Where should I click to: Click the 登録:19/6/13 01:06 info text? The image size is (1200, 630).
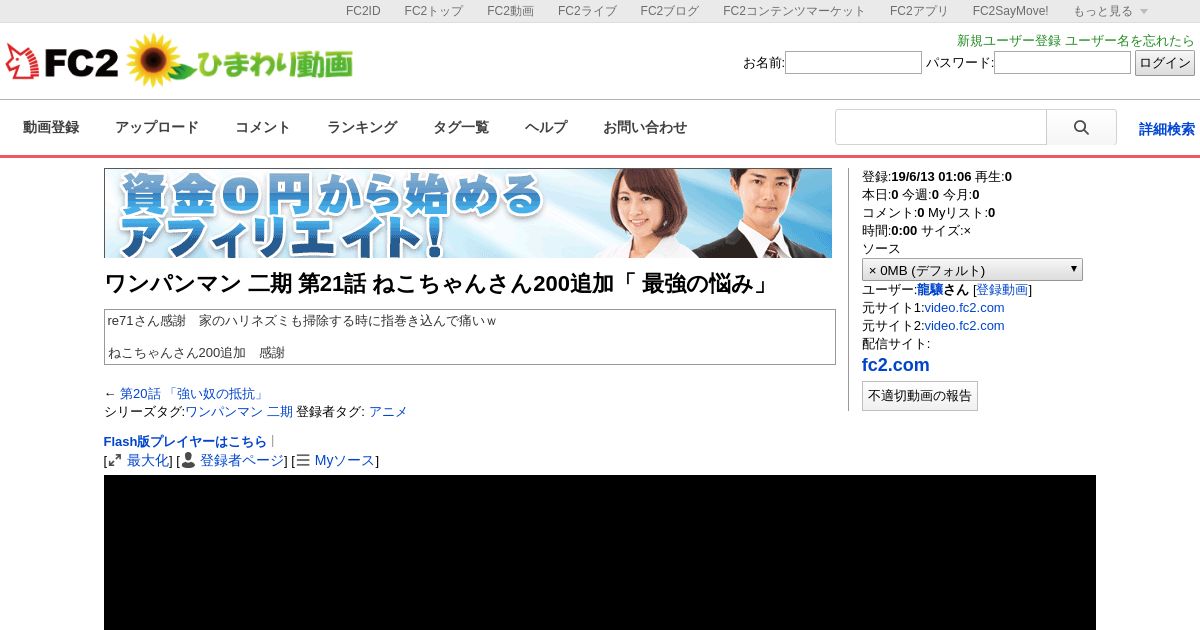click(917, 177)
